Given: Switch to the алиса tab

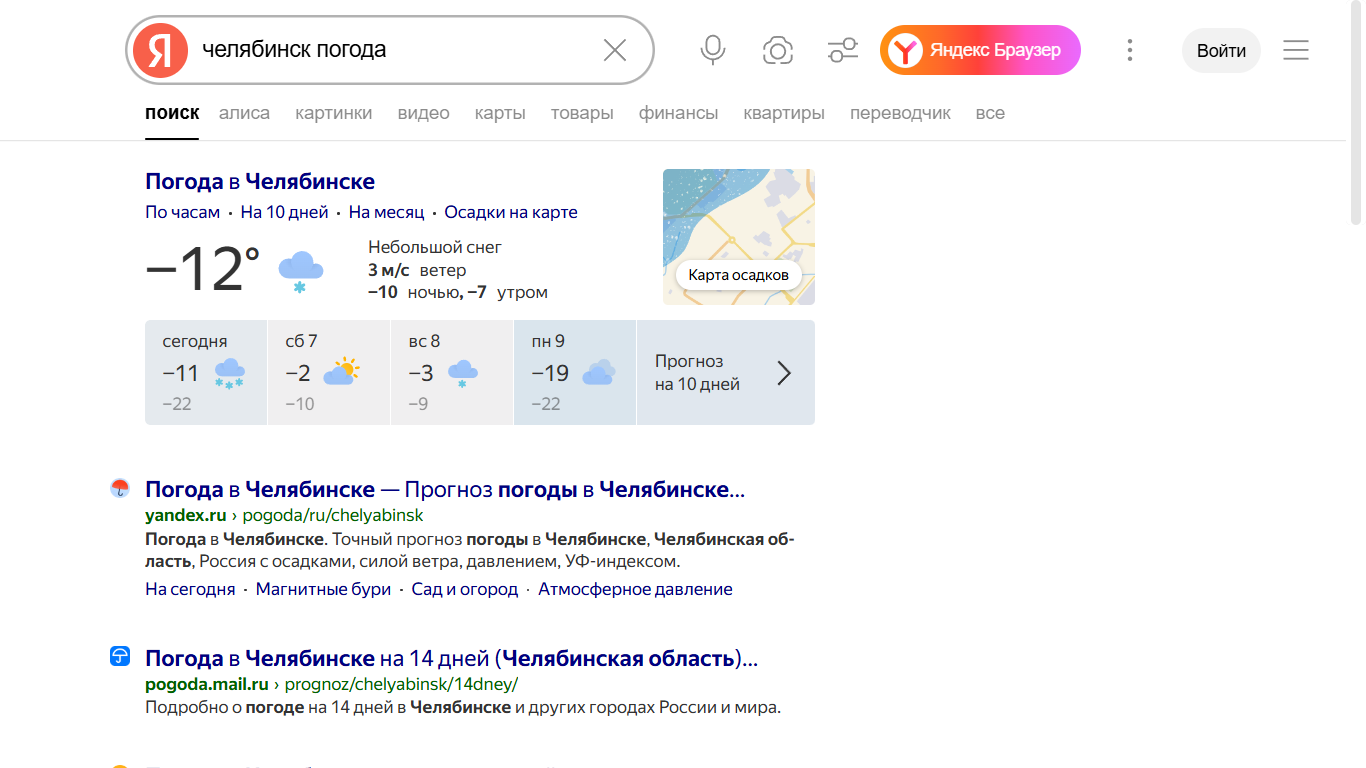Looking at the screenshot, I should [x=244, y=113].
